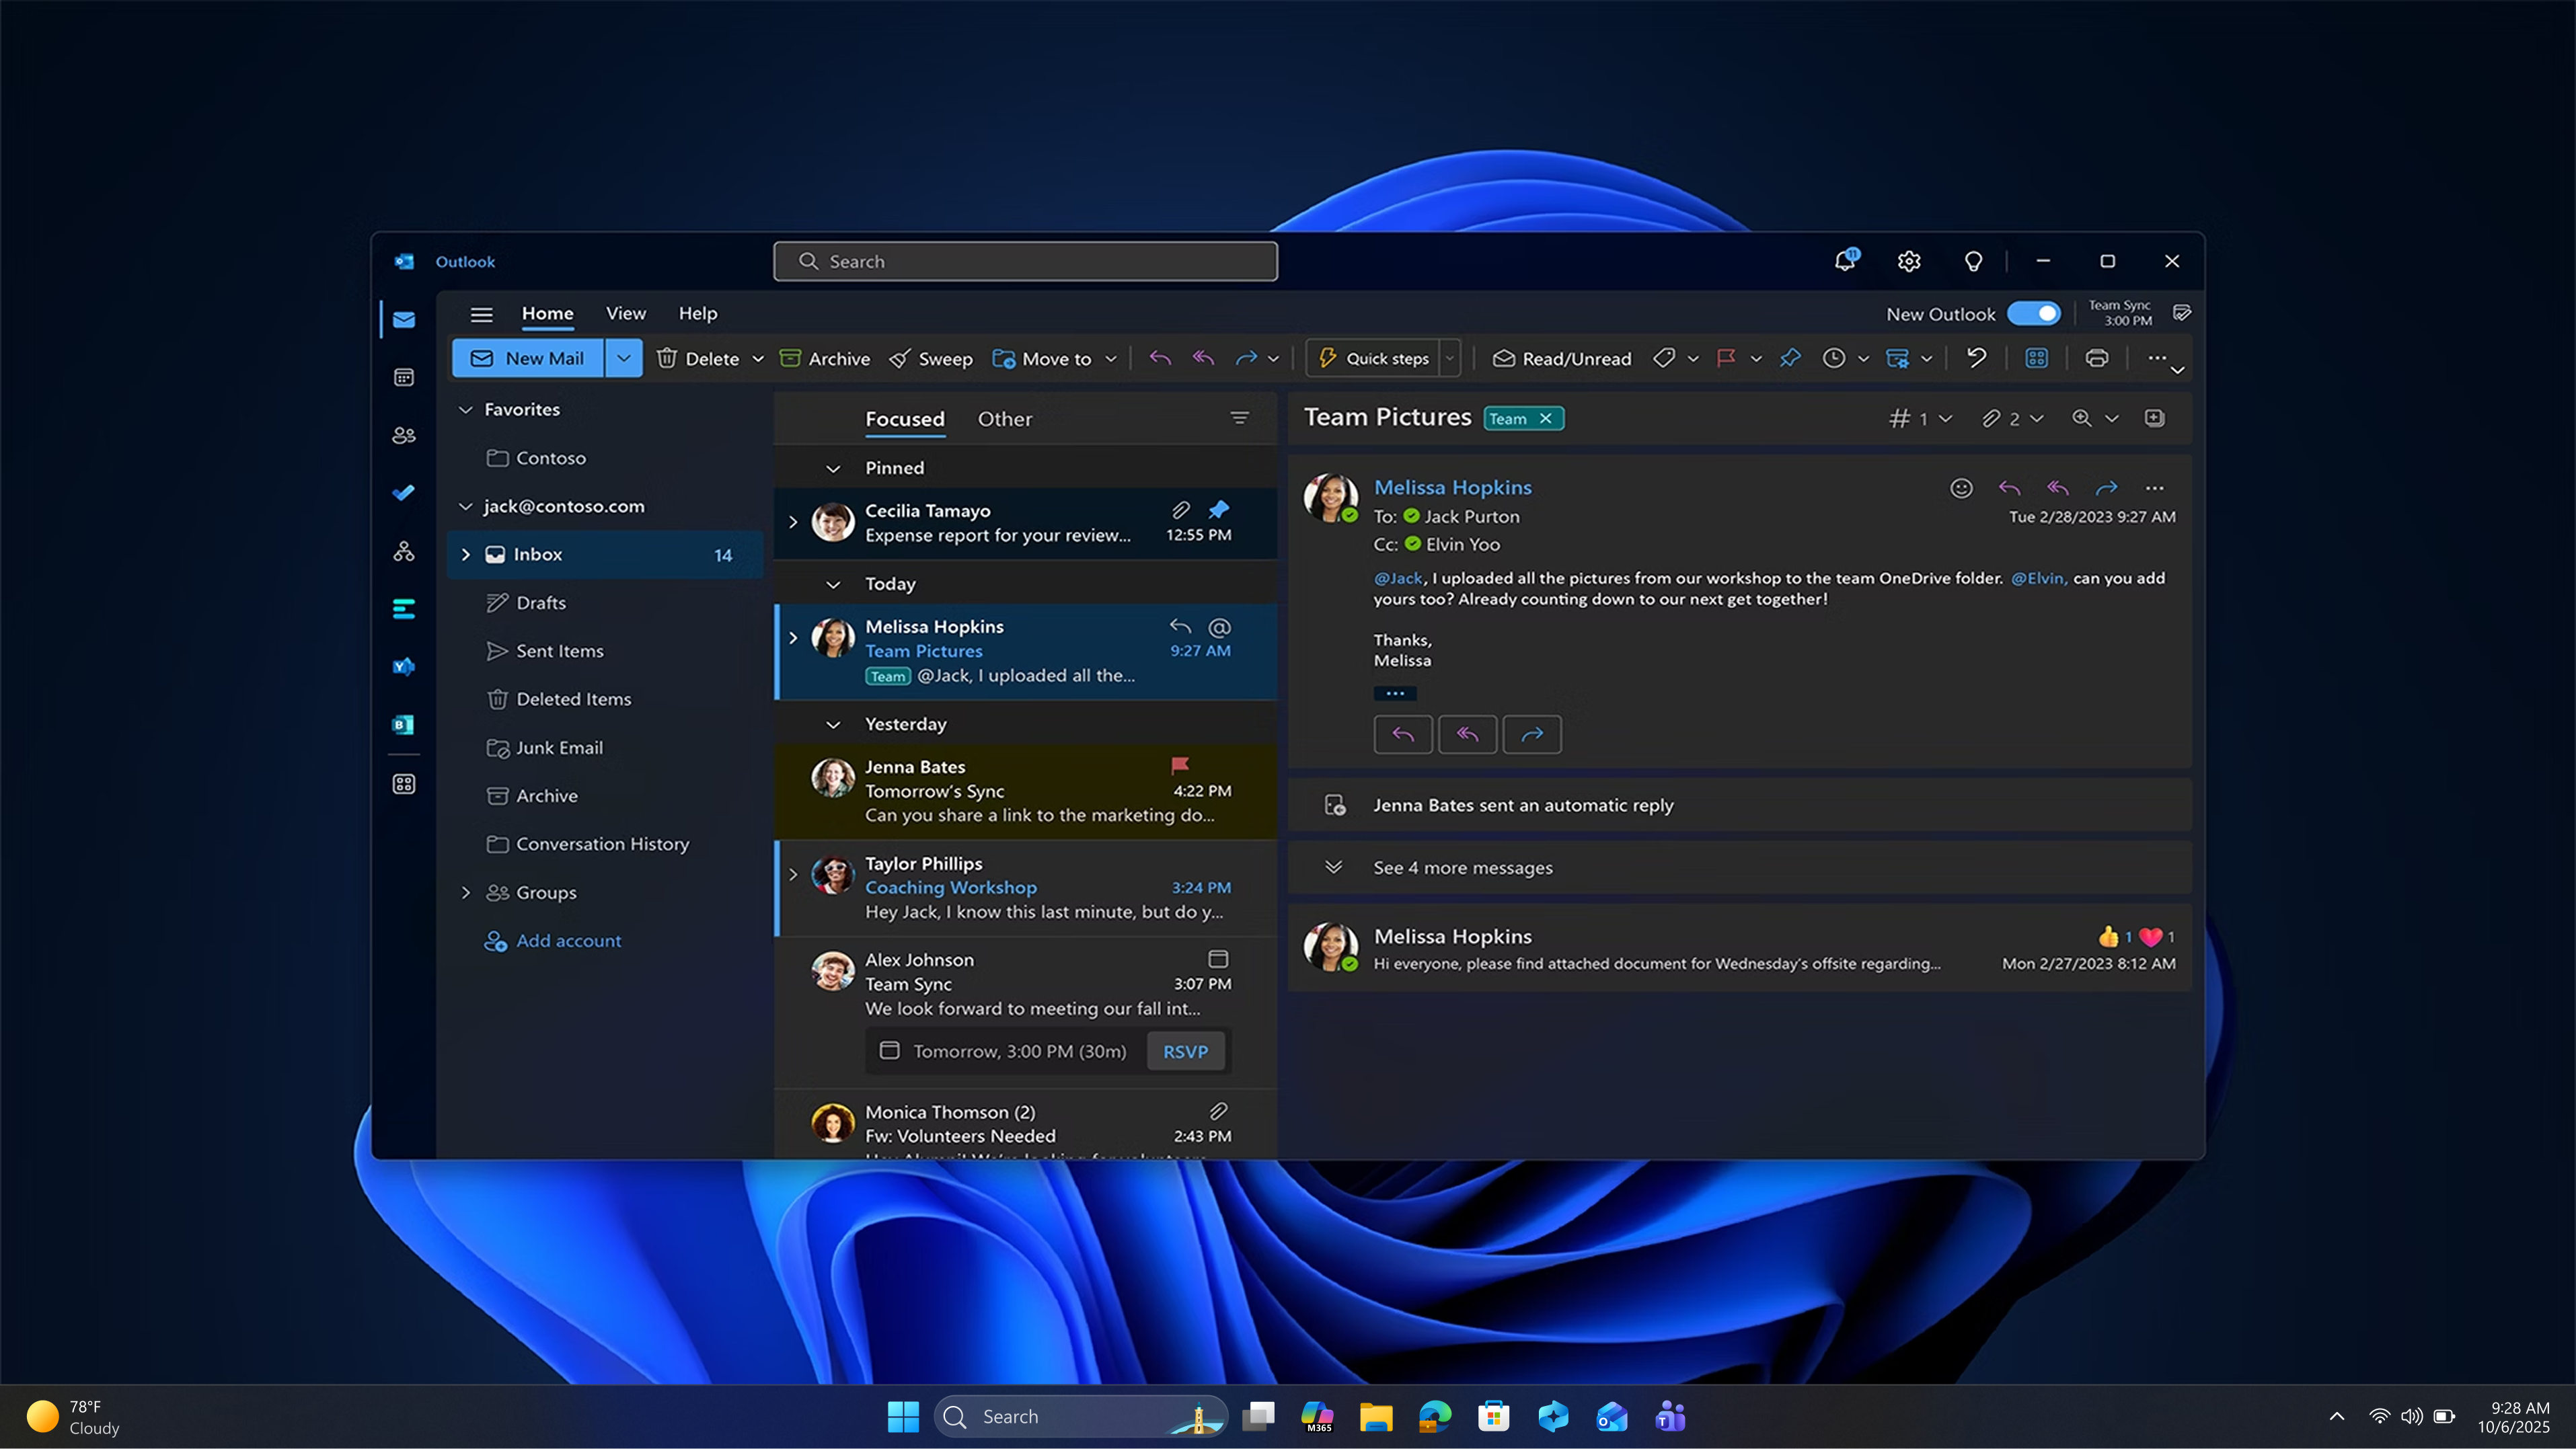
Task: RSVP to Alex Johnson's Team Sync meeting
Action: (x=1185, y=1050)
